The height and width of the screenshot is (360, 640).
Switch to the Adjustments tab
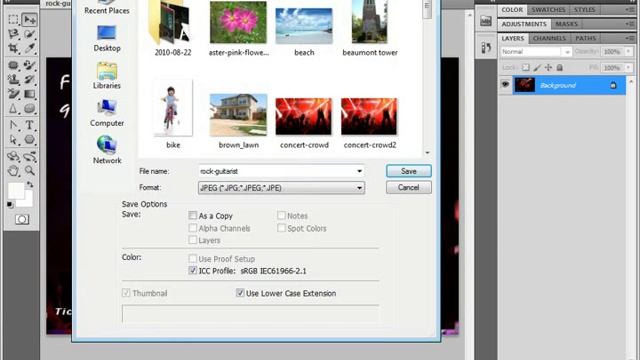click(x=524, y=24)
